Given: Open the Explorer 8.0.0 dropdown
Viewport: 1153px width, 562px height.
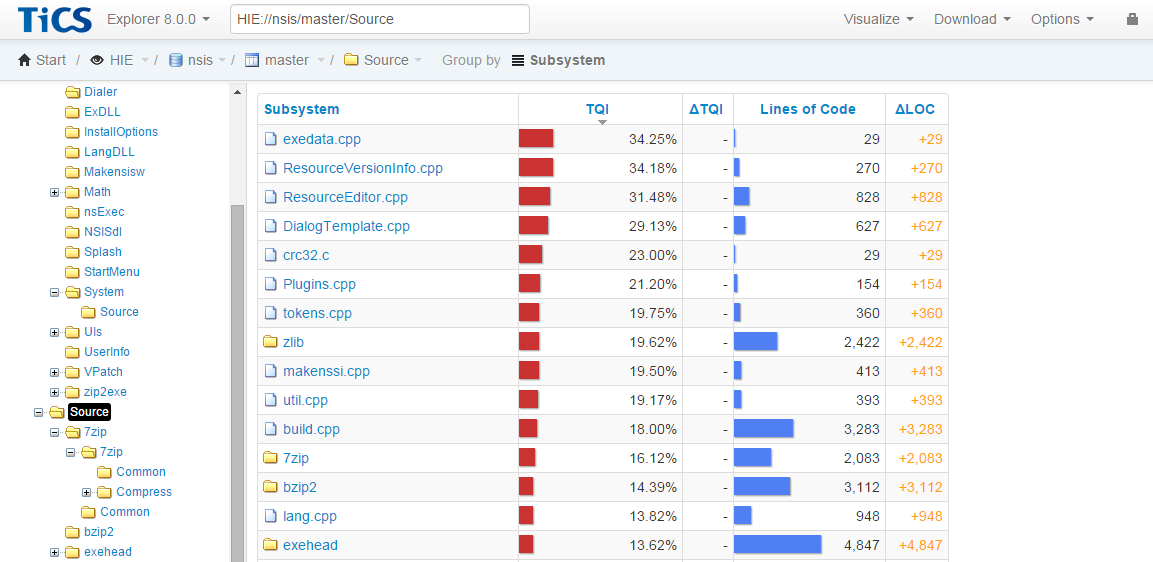Looking at the screenshot, I should click(158, 19).
